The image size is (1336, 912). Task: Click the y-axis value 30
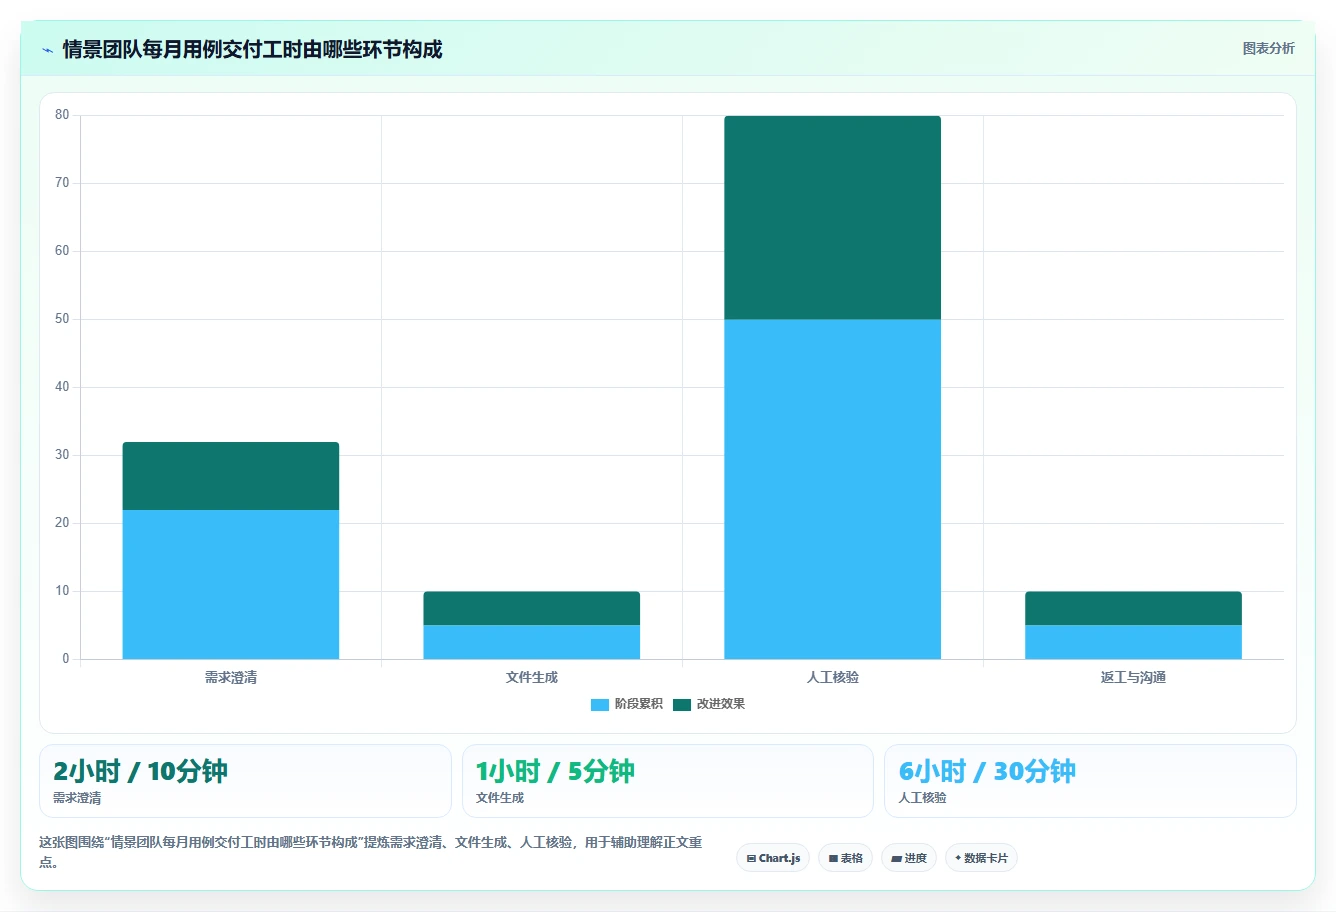pos(62,455)
